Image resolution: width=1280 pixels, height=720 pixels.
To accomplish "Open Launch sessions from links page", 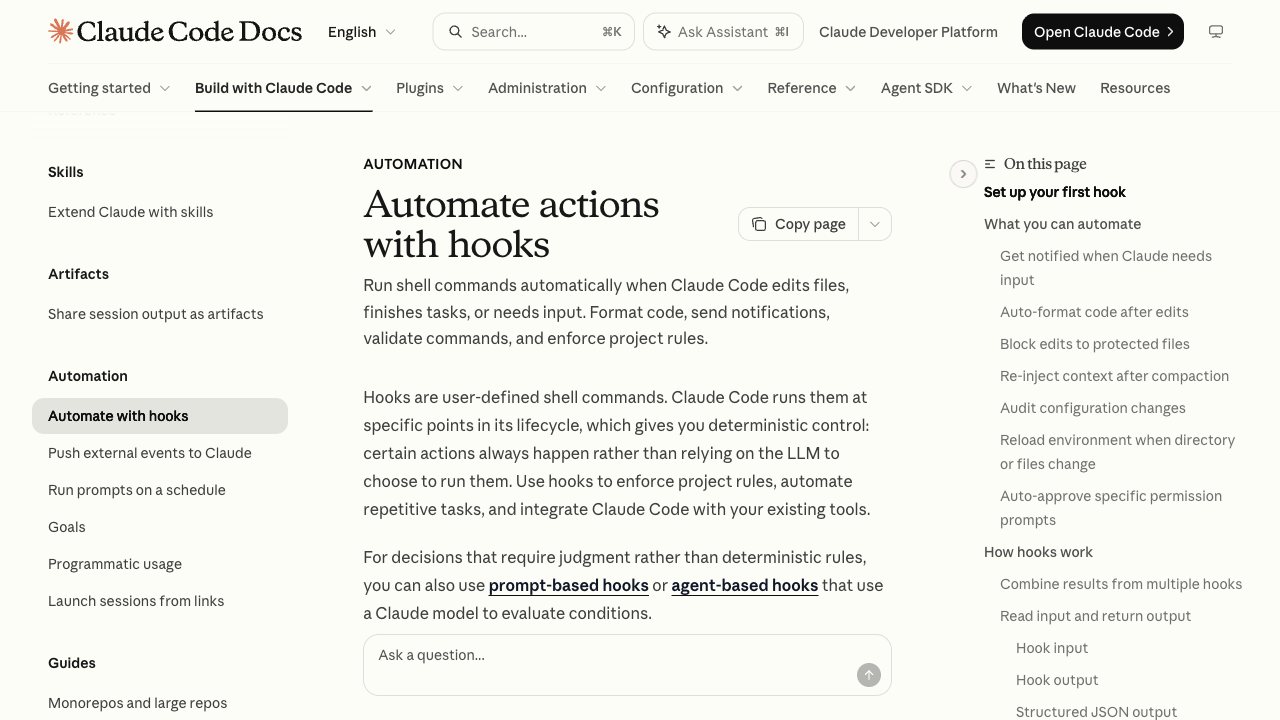I will (x=136, y=601).
